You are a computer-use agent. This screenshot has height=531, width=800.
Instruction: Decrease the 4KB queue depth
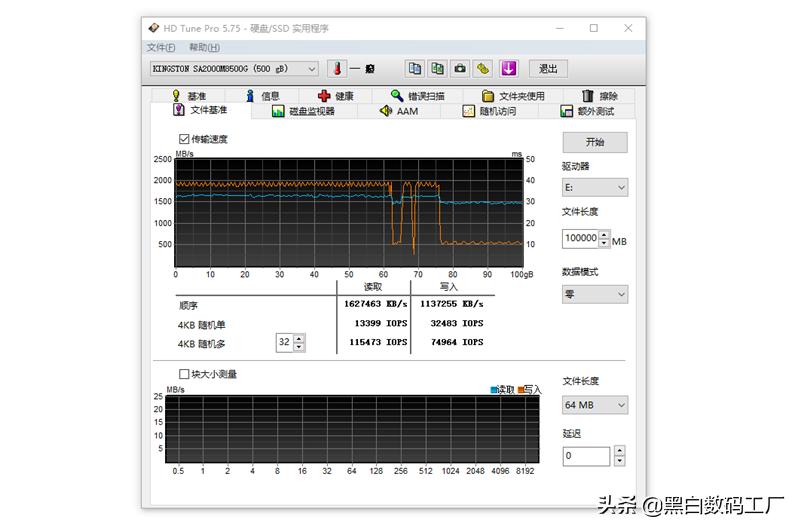click(299, 346)
